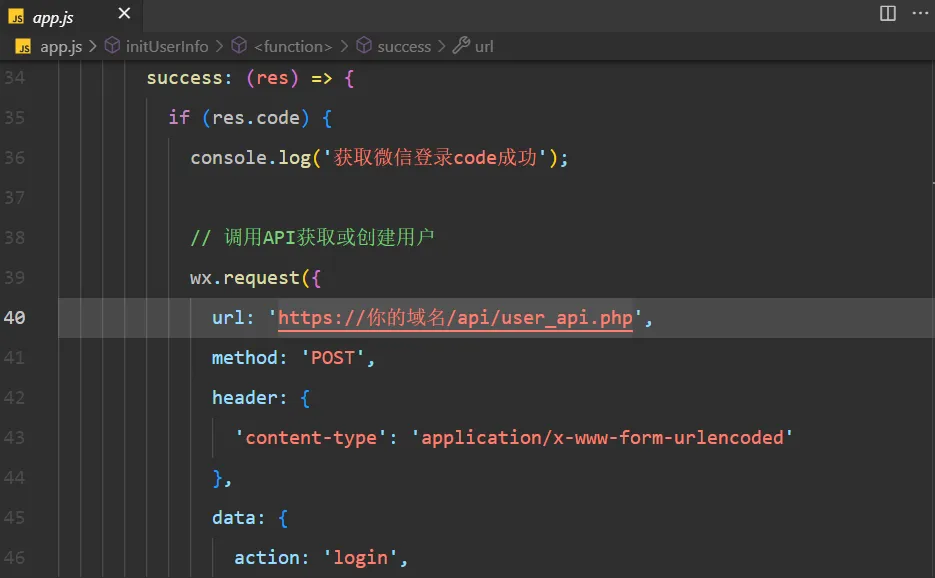This screenshot has width=935, height=578.
Task: Select the url breadcrumb item
Action: click(484, 46)
